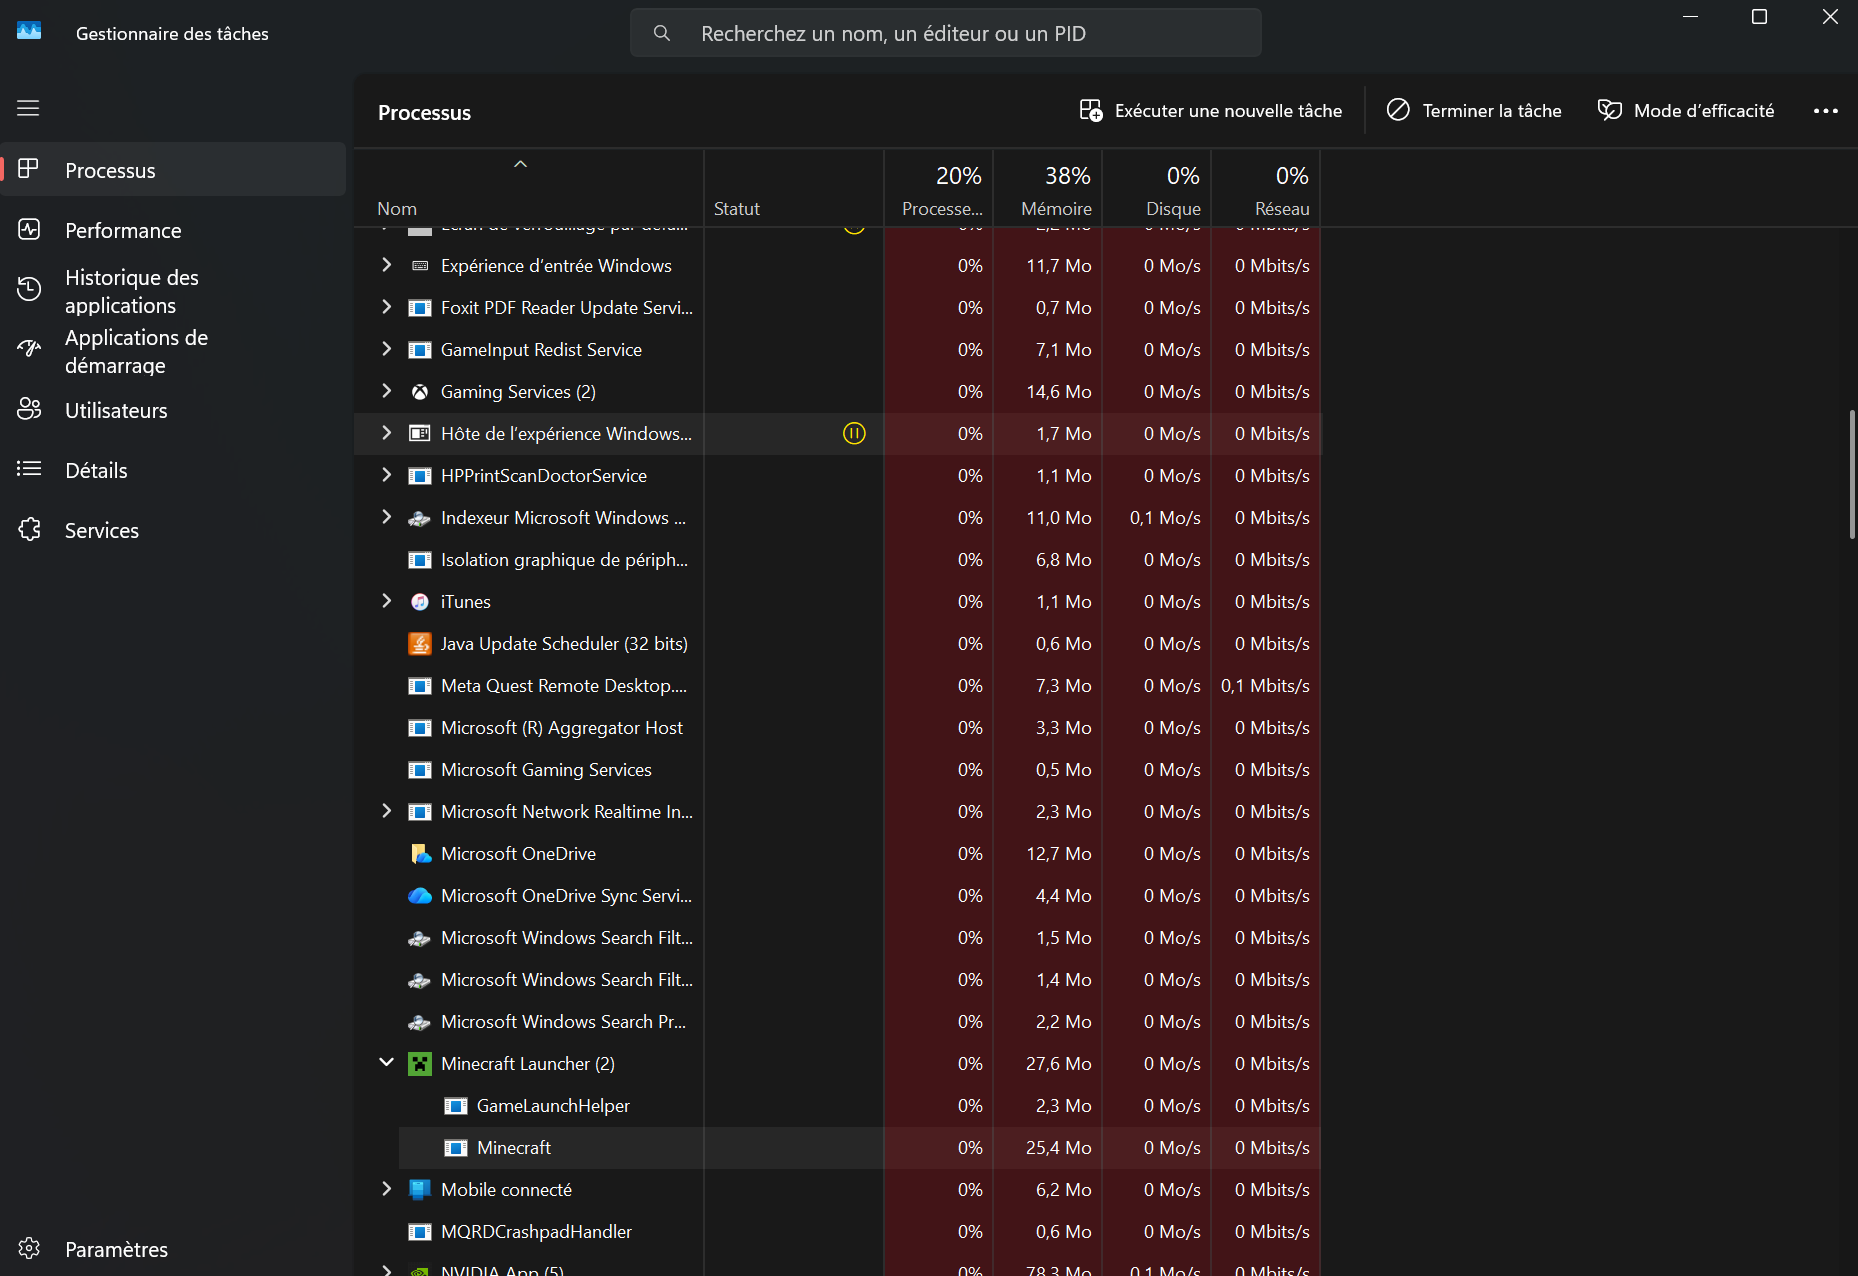Click the search field for name or PID
Screen dimensions: 1858x1276
[945, 33]
